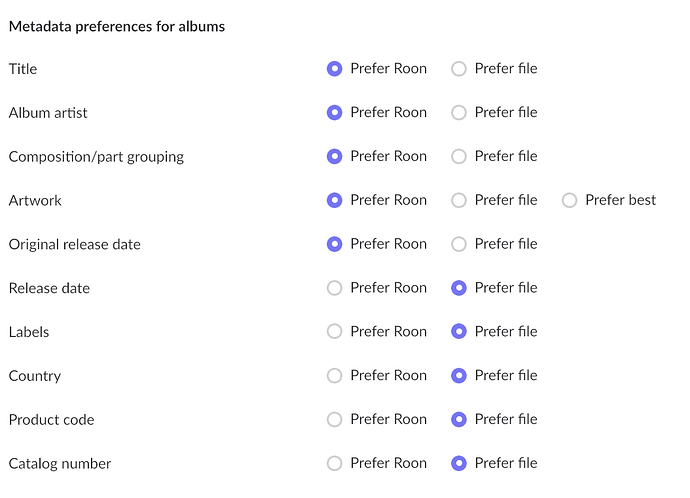
Task: Select Prefer file for Catalog number
Action: pyautogui.click(x=459, y=463)
